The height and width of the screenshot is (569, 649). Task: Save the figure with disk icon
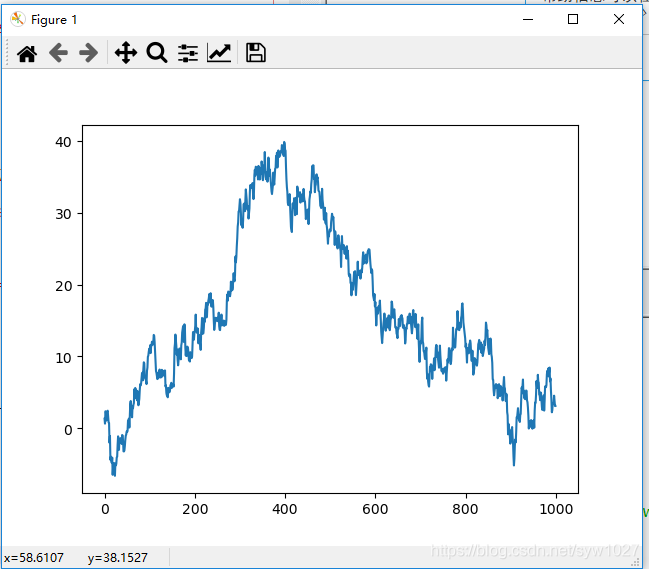coord(256,53)
